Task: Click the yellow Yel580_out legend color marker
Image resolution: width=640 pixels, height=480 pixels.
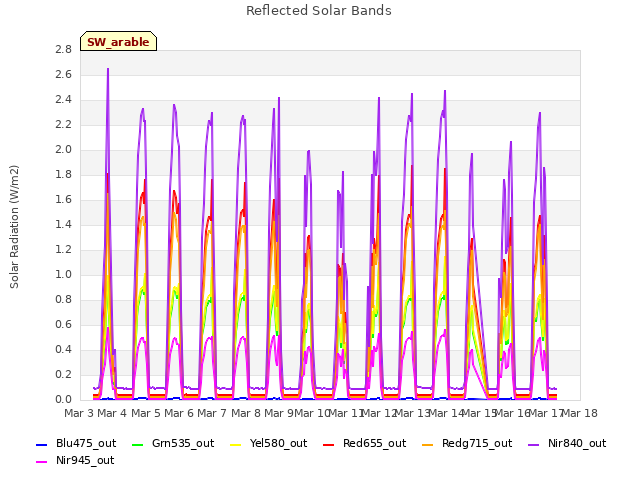Action: pyautogui.click(x=236, y=444)
